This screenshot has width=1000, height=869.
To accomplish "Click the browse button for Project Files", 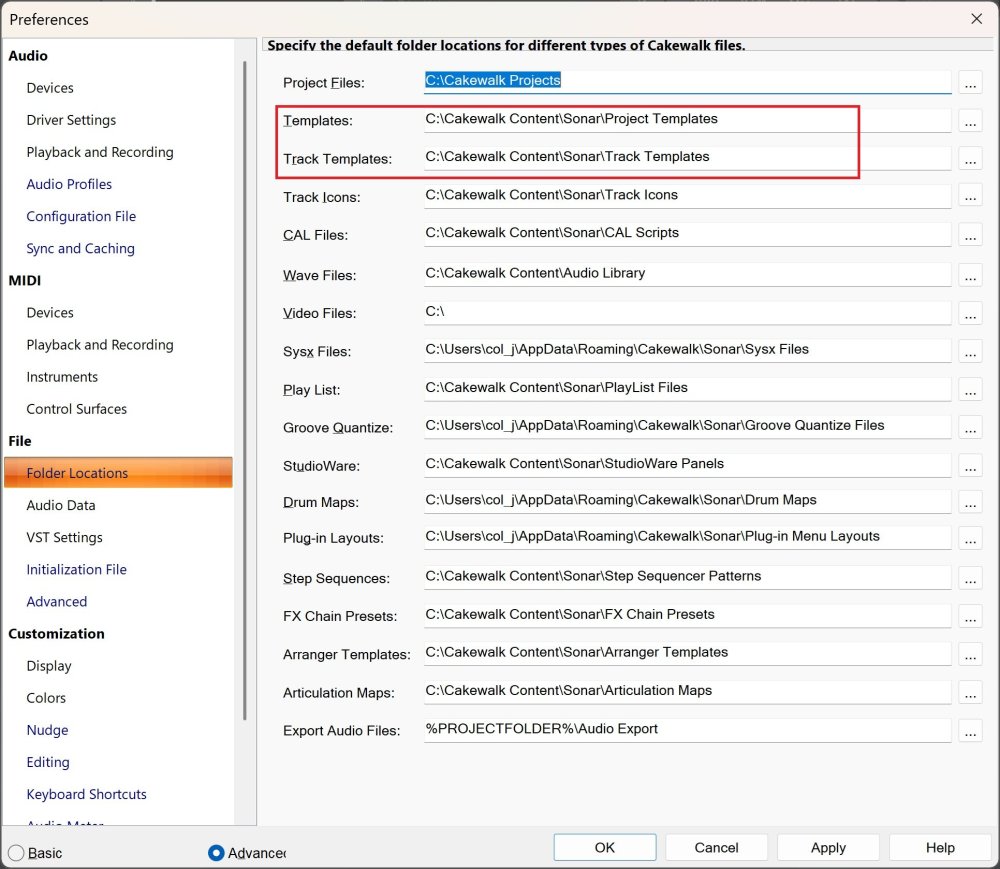I will (x=969, y=82).
